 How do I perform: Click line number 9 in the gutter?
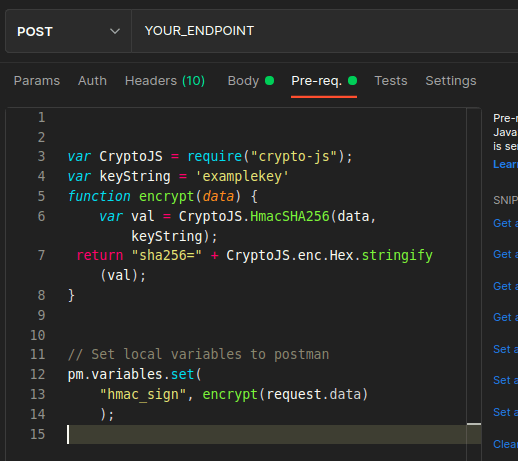pyautogui.click(x=41, y=315)
